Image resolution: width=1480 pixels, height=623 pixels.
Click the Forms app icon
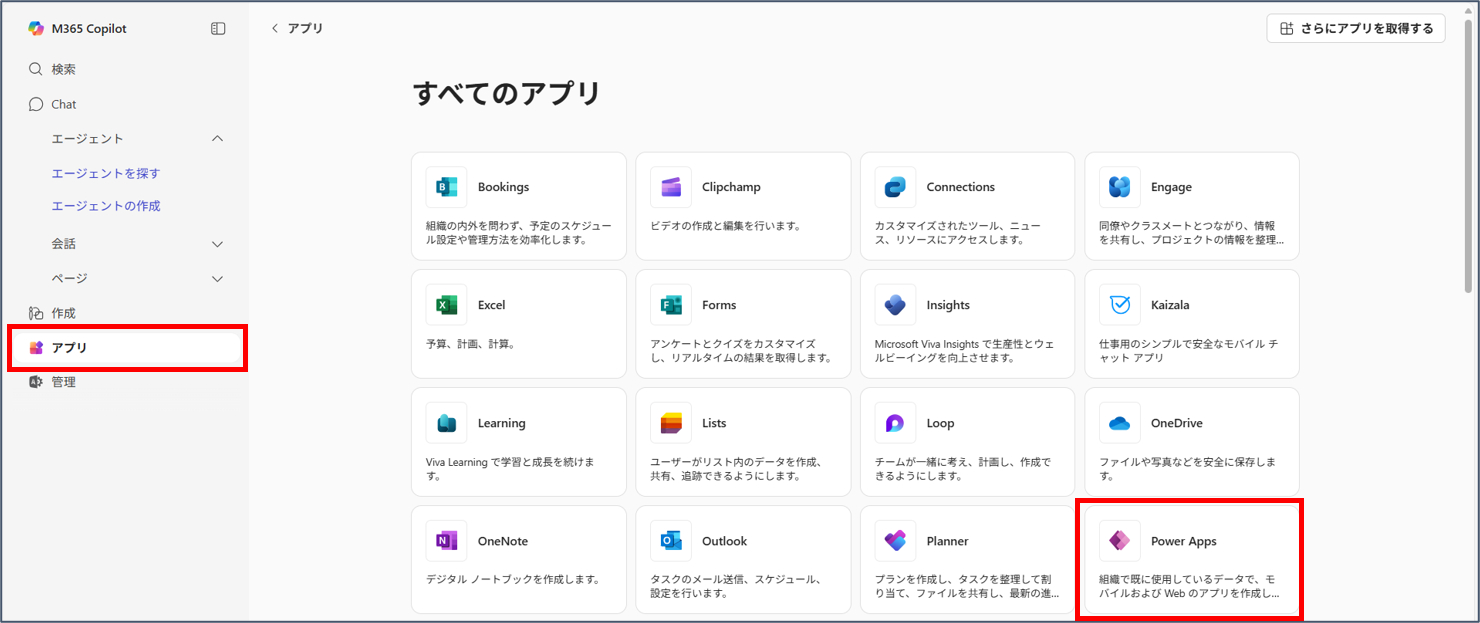pyautogui.click(x=671, y=305)
